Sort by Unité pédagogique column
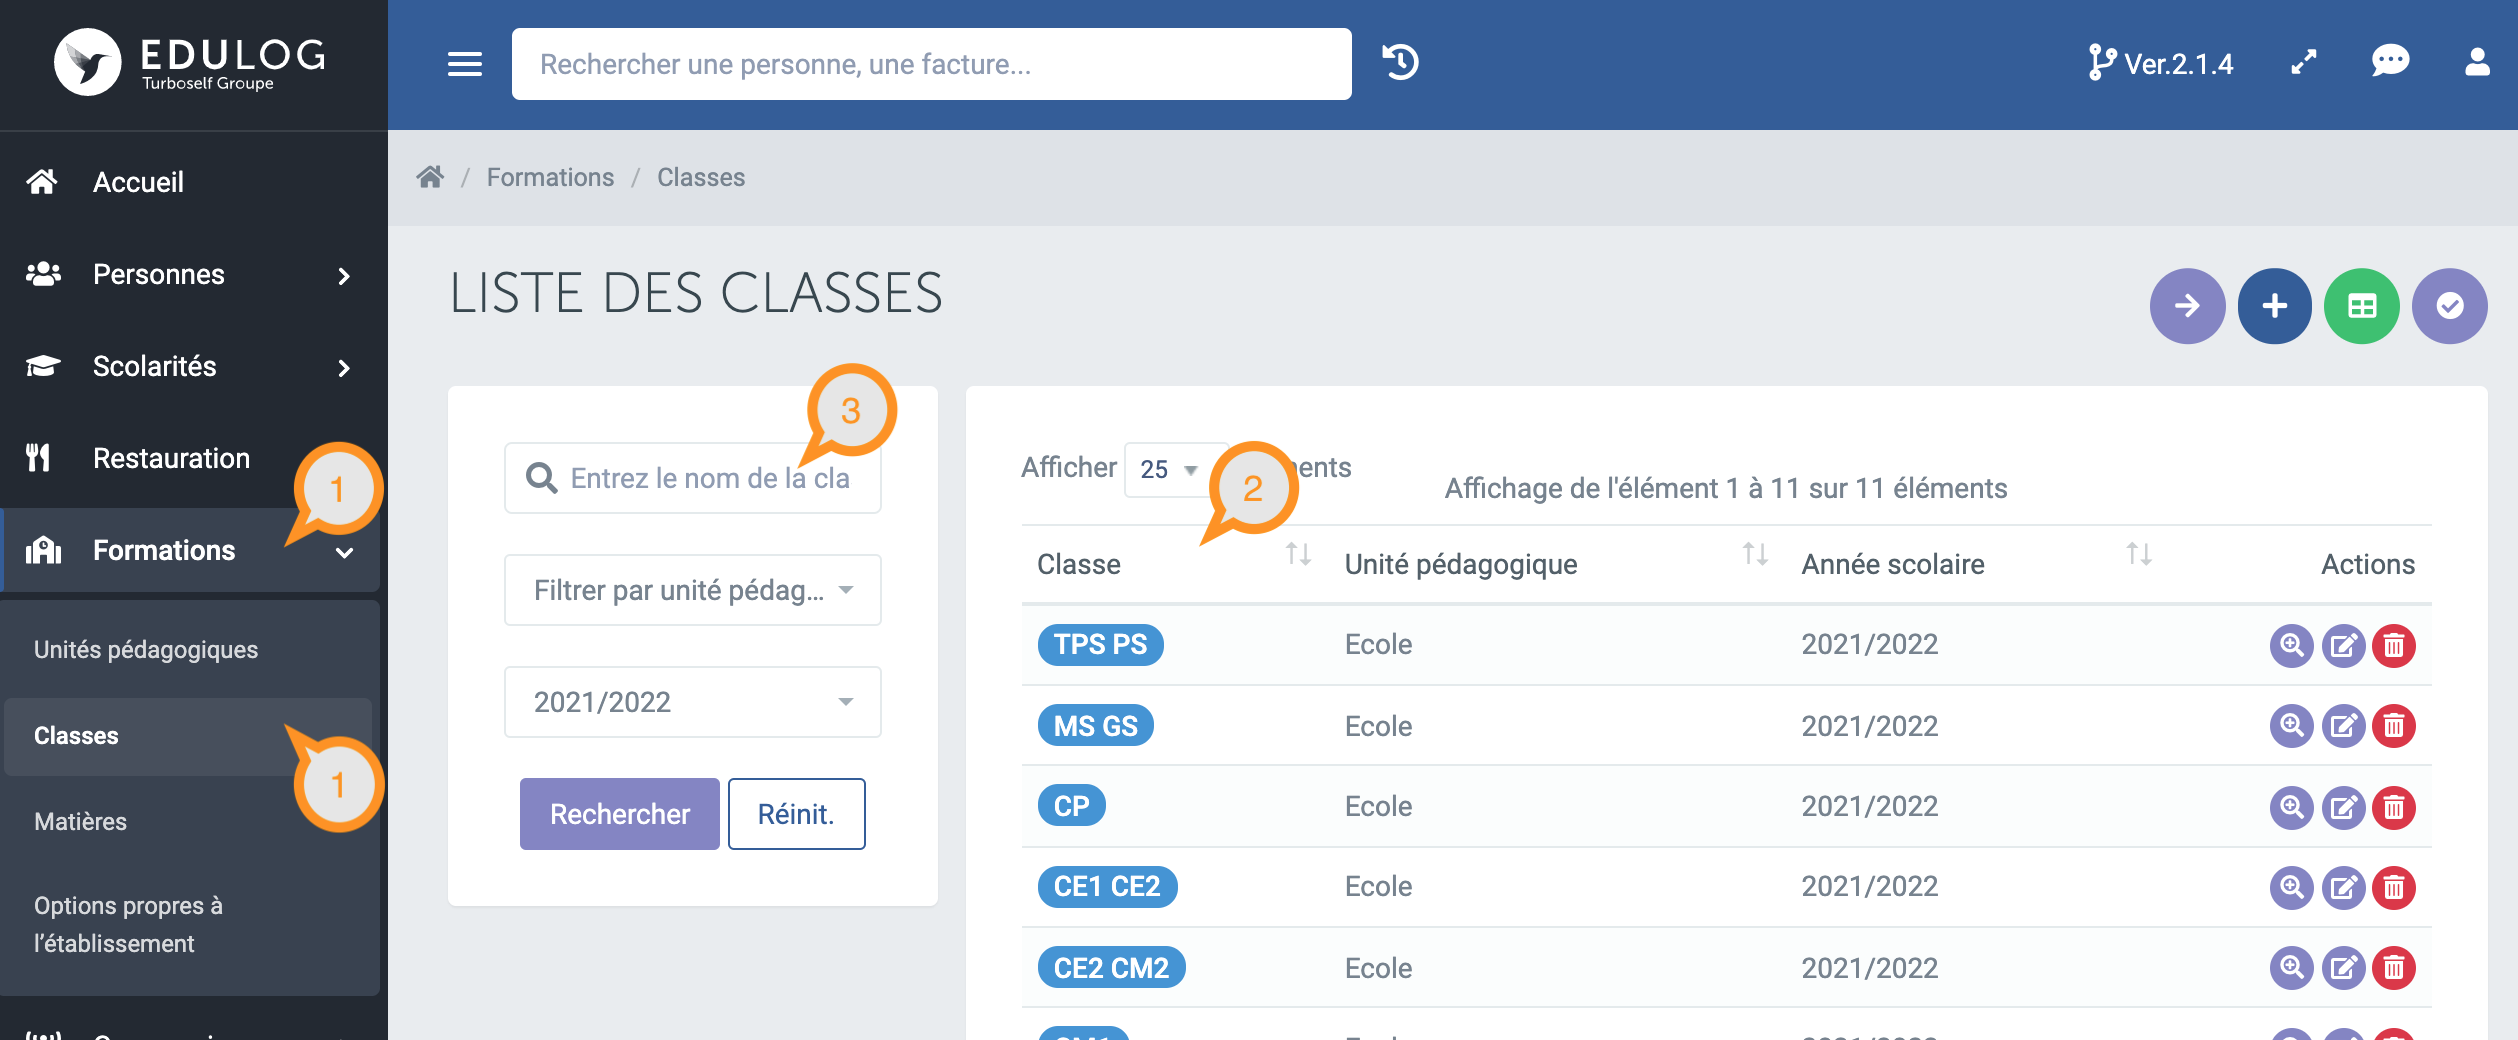Screen dimensions: 2518x1040 click(x=1755, y=554)
